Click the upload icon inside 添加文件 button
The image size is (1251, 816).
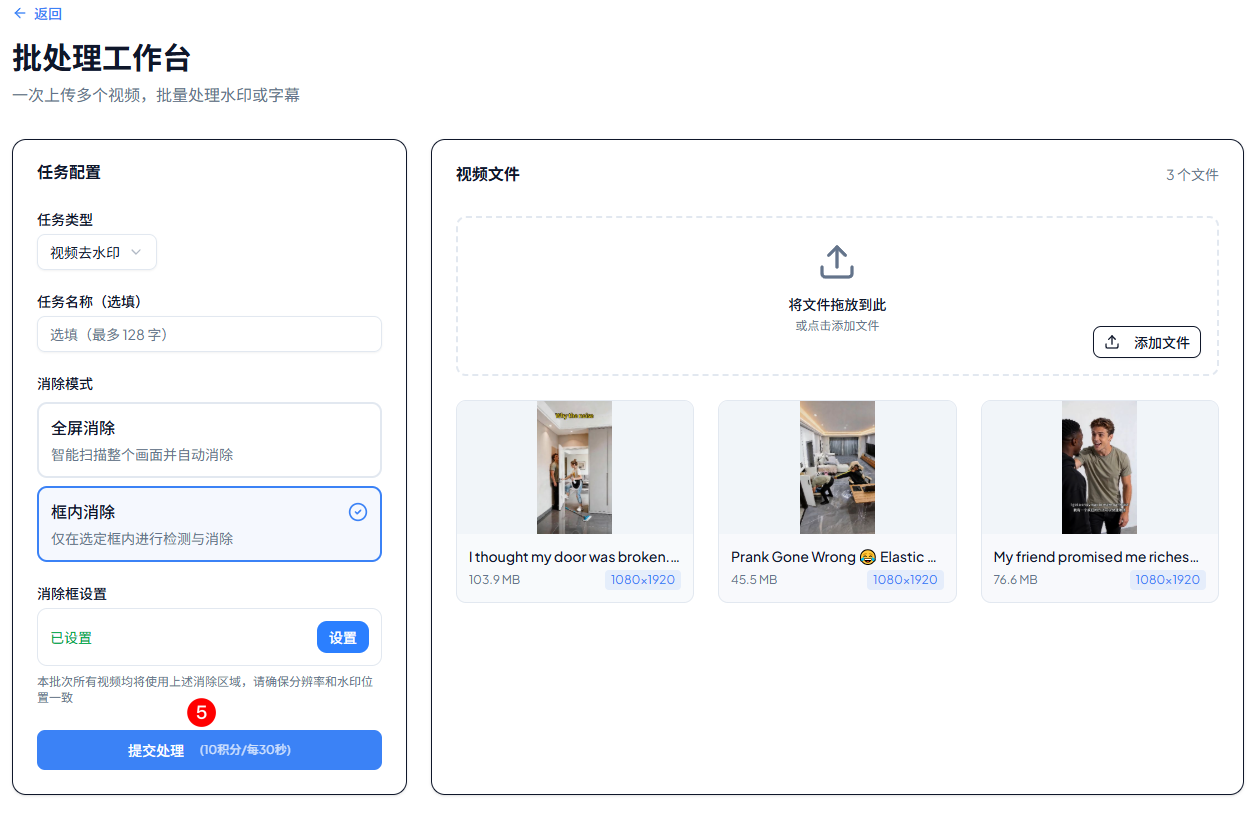[x=1112, y=342]
